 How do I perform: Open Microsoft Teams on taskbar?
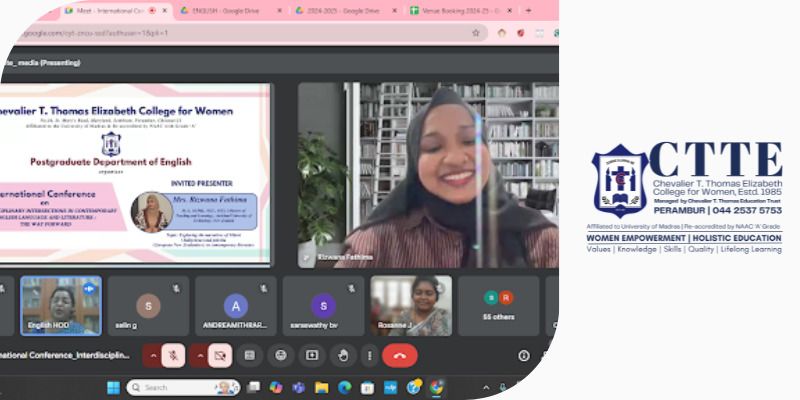pos(298,388)
